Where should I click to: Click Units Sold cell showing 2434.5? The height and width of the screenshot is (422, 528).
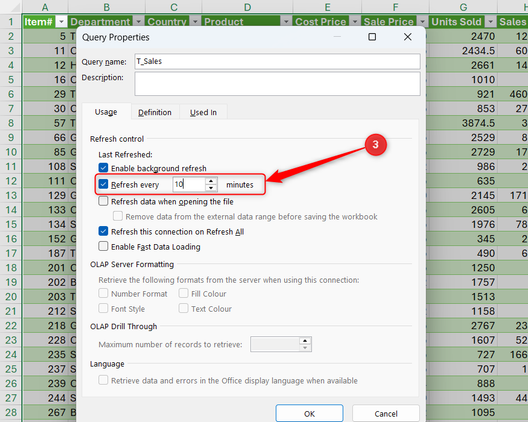point(463,51)
